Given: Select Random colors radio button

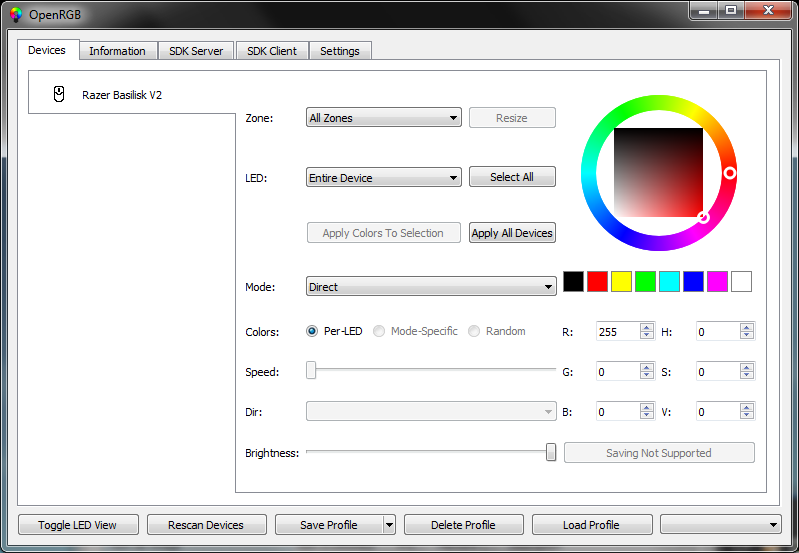Looking at the screenshot, I should 474,331.
